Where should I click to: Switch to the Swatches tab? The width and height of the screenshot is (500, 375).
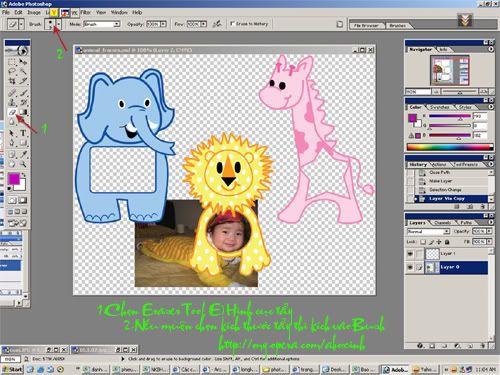click(x=439, y=107)
